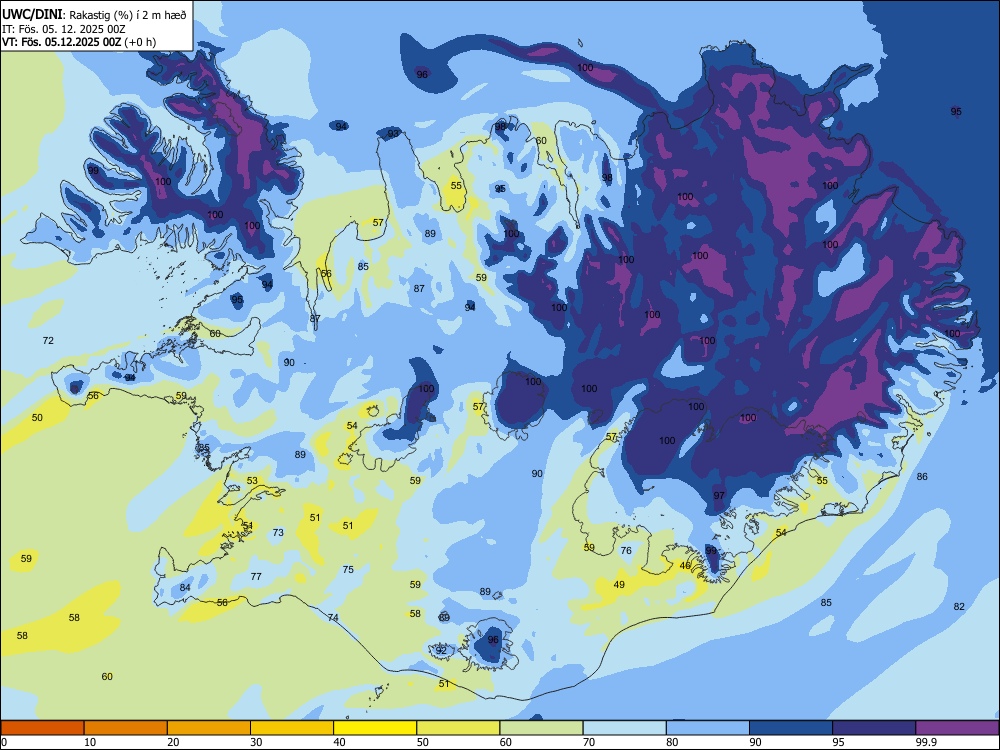This screenshot has height=750, width=1000.
Task: Pick the purple 99.9+ legend swatch
Action: point(957,728)
